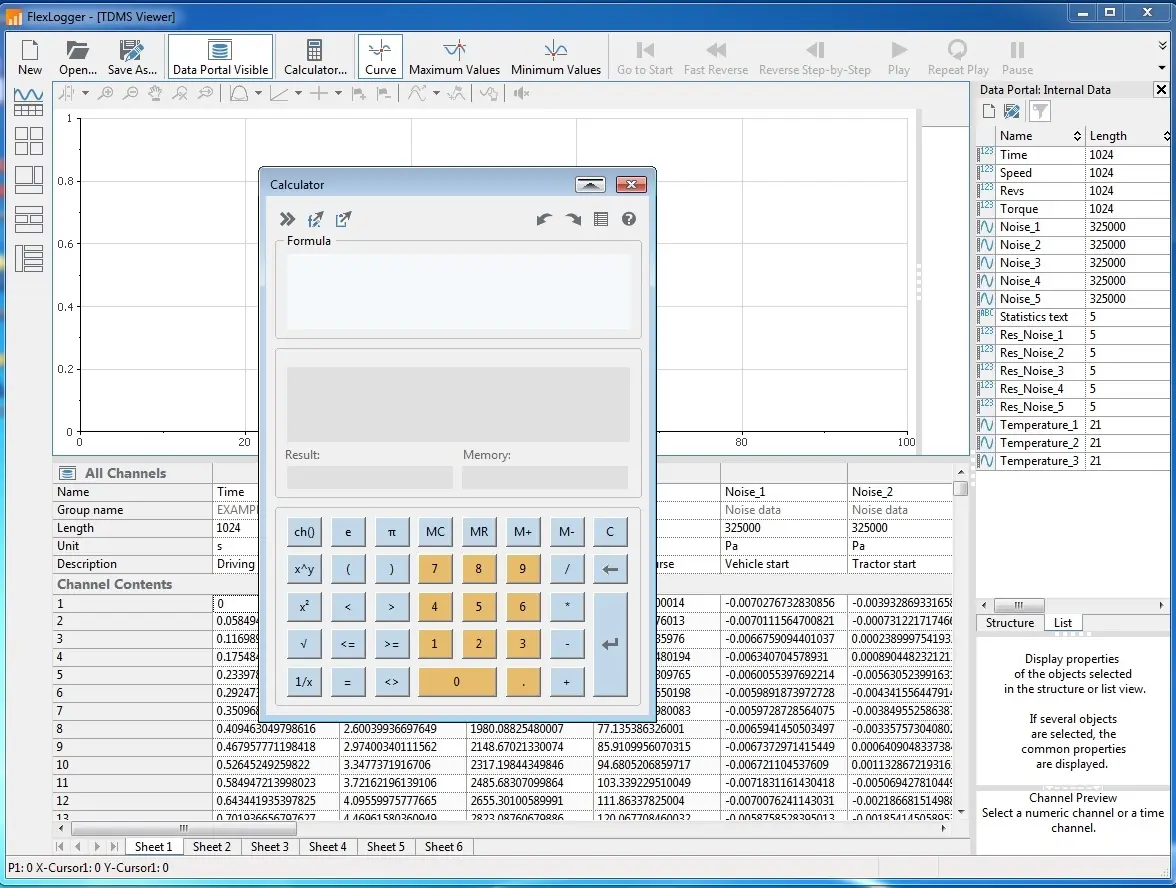Viewport: 1176px width, 888px height.
Task: Collapse the Calculator window with roll-up button
Action: (x=590, y=184)
